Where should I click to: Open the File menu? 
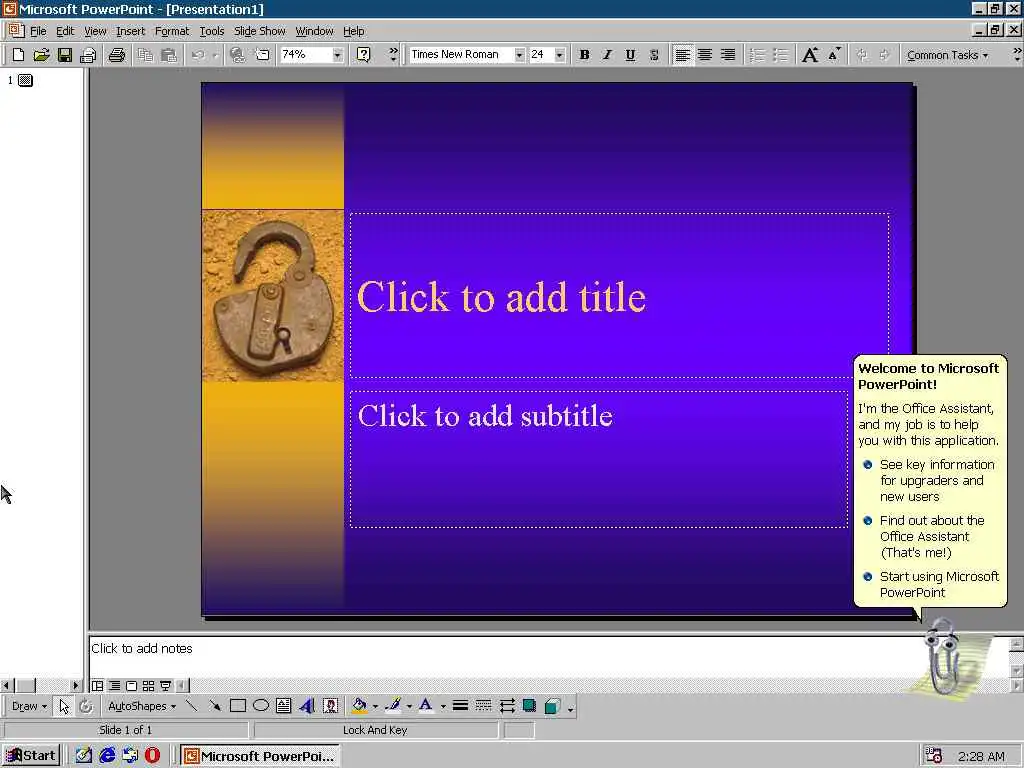[38, 31]
